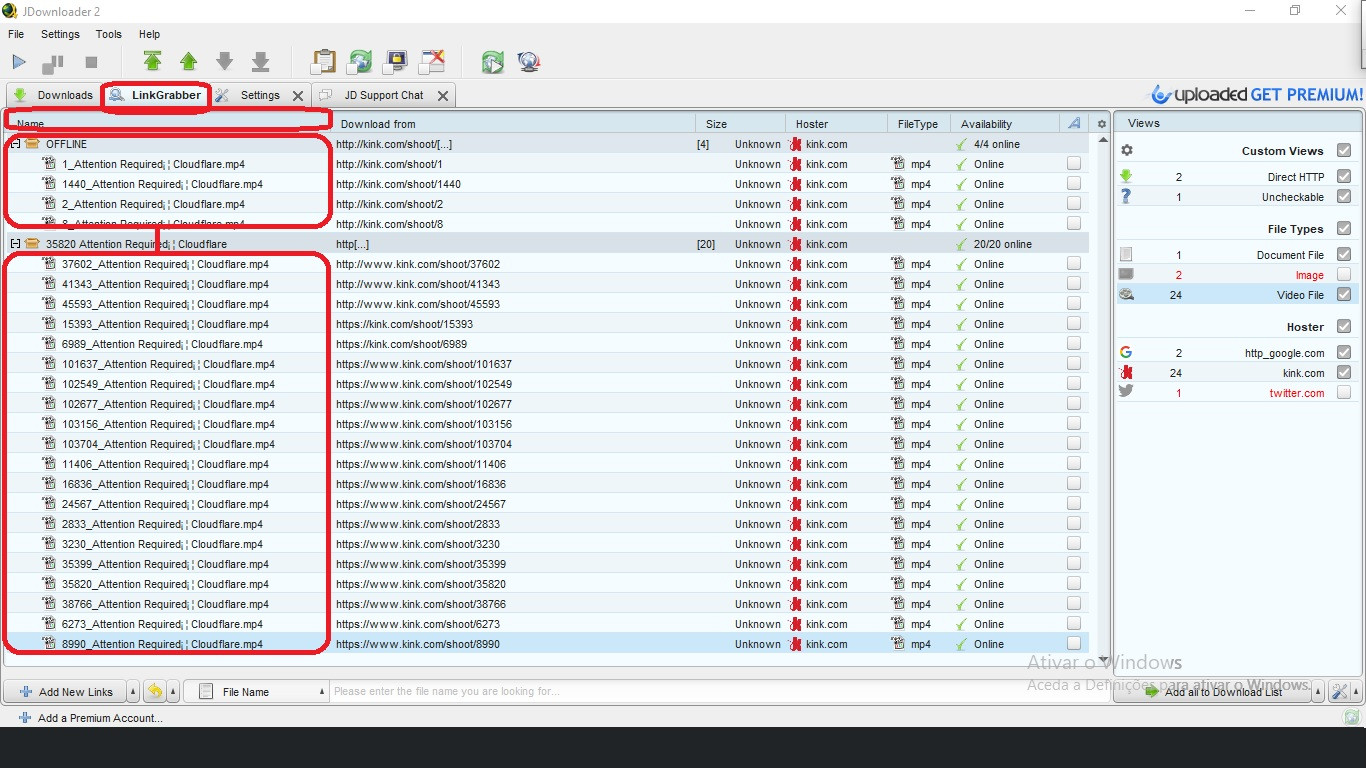The width and height of the screenshot is (1366, 768).
Task: Switch to the Downloads tab
Action: [53, 95]
